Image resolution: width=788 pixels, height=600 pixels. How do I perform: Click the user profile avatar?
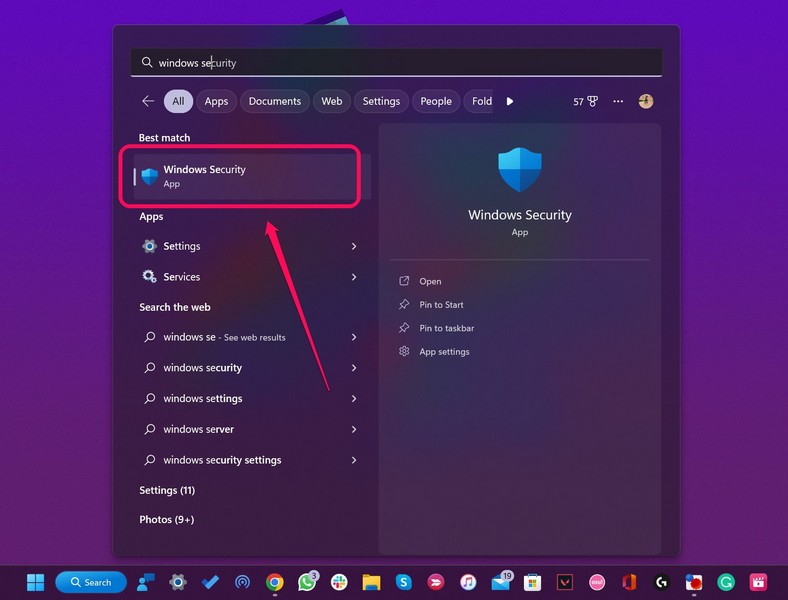coord(646,101)
